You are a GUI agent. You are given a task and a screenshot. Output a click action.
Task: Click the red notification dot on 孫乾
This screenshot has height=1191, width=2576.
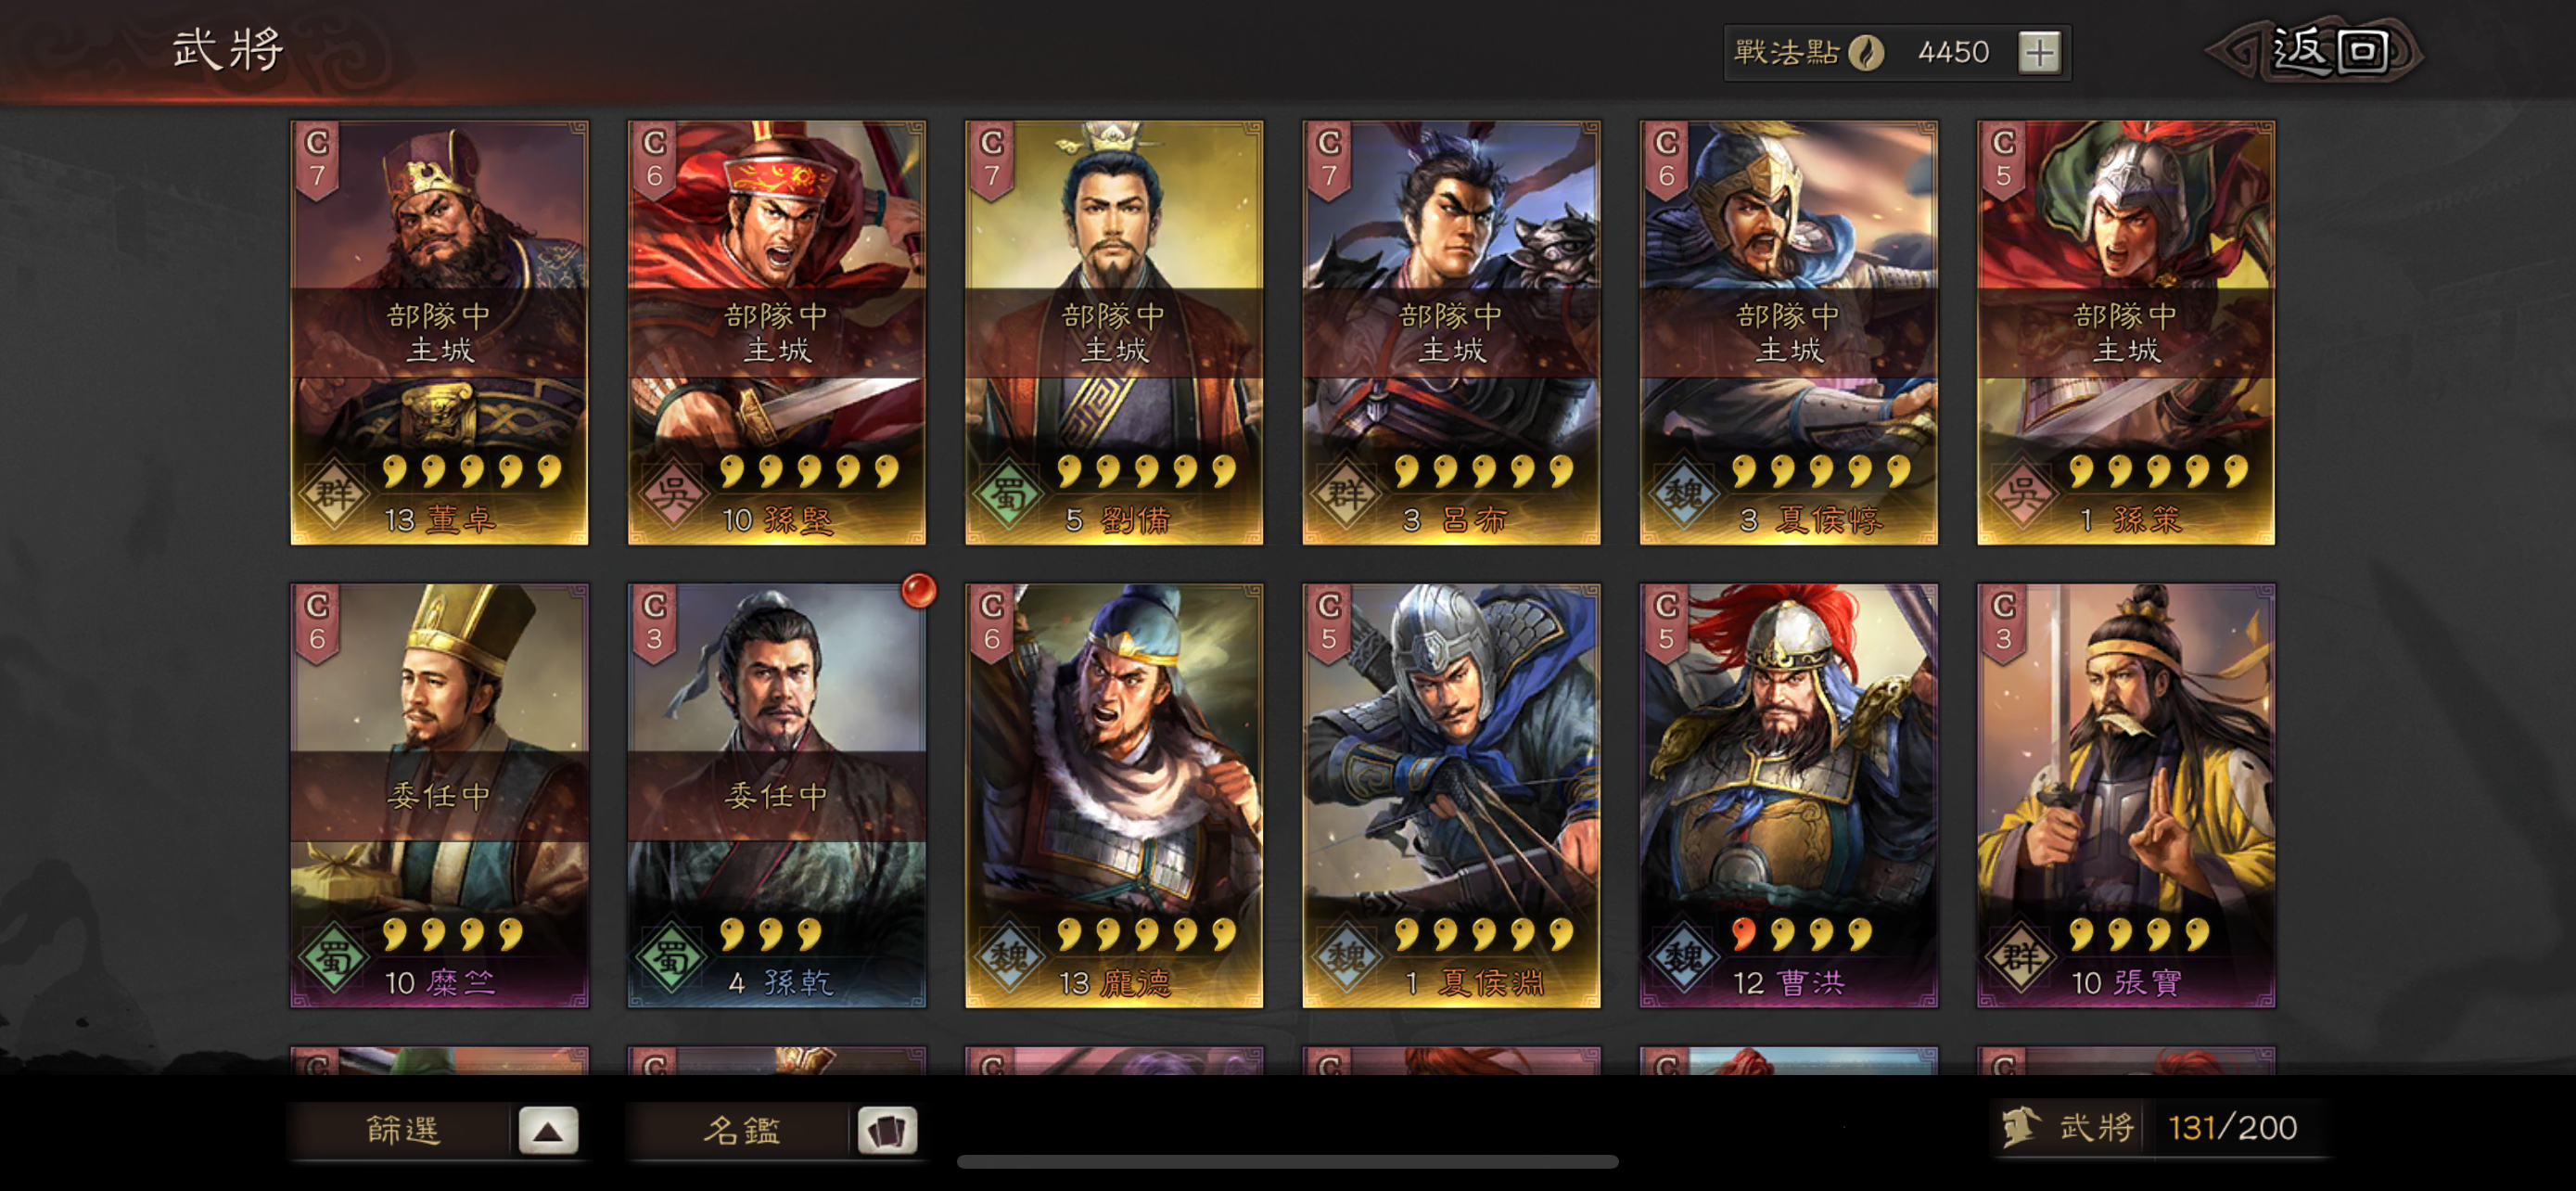[918, 590]
